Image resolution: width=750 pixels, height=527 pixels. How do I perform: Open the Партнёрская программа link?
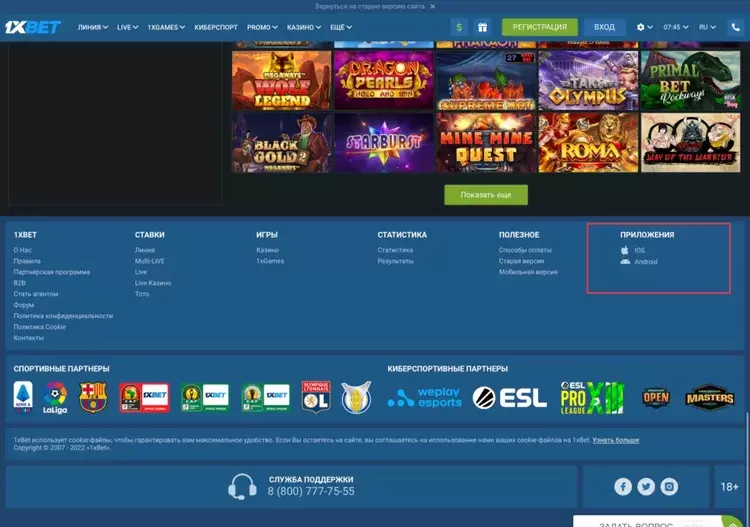(52, 272)
